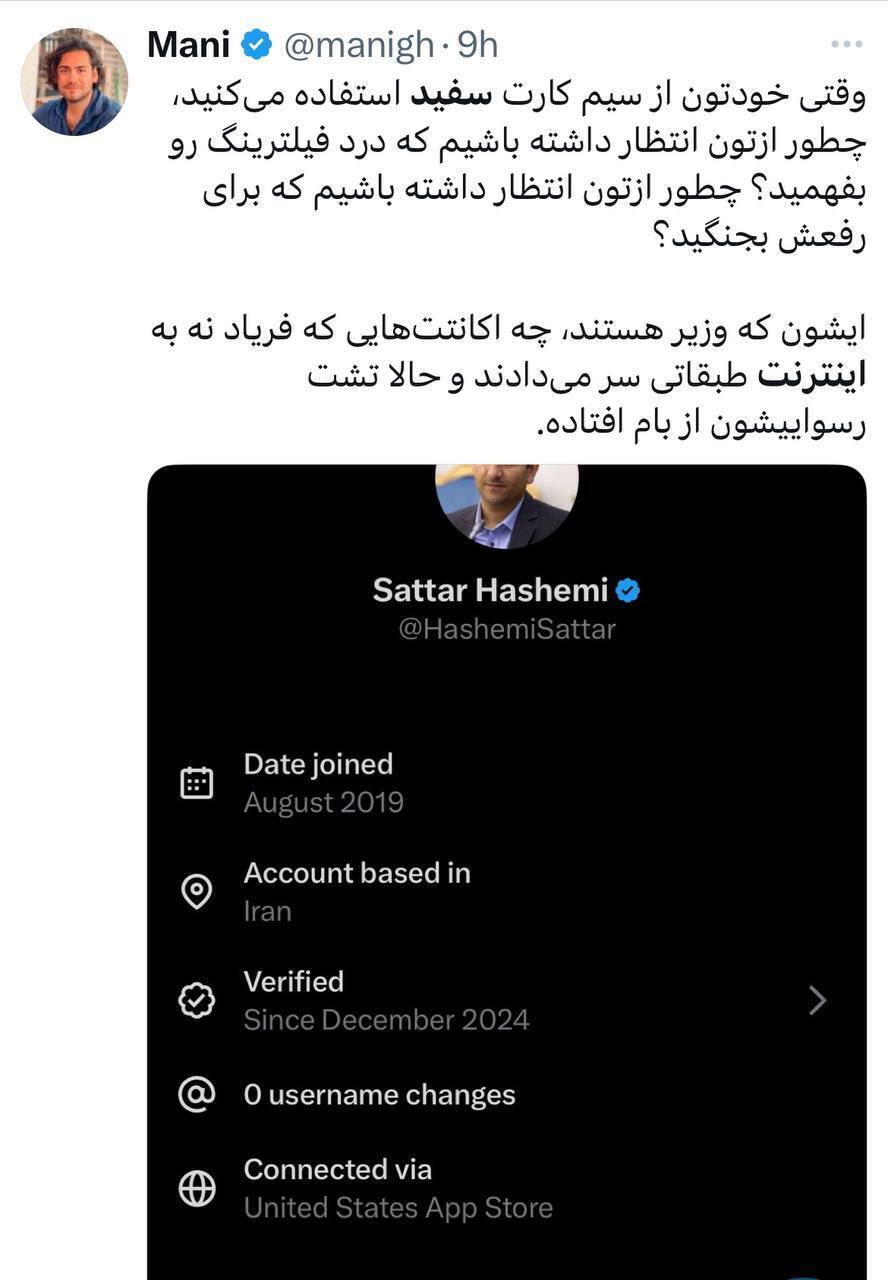The height and width of the screenshot is (1280, 888).
Task: Click the globe icon next to Connected via
Action: [199, 1188]
